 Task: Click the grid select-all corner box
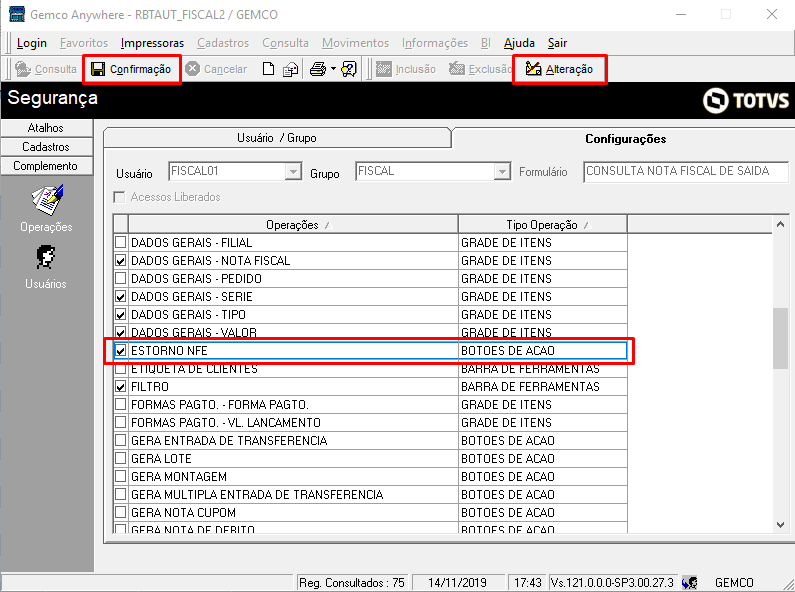pos(121,224)
